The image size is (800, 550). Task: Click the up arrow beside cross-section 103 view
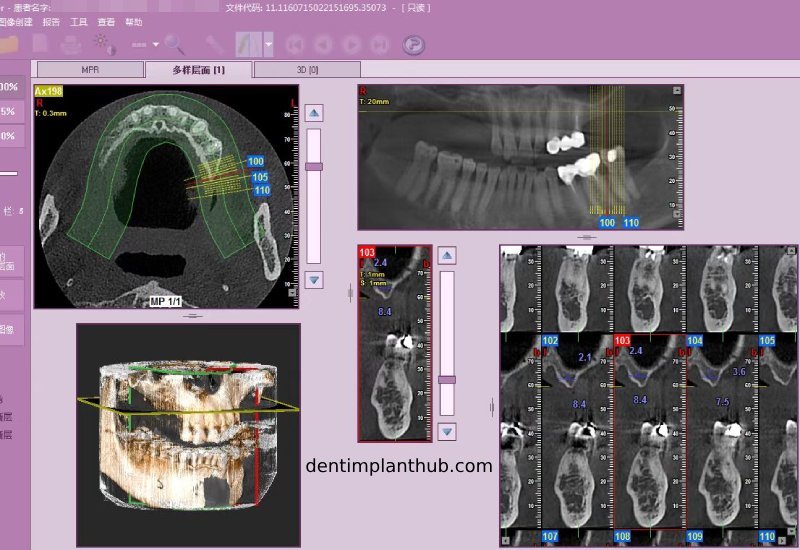click(x=447, y=255)
